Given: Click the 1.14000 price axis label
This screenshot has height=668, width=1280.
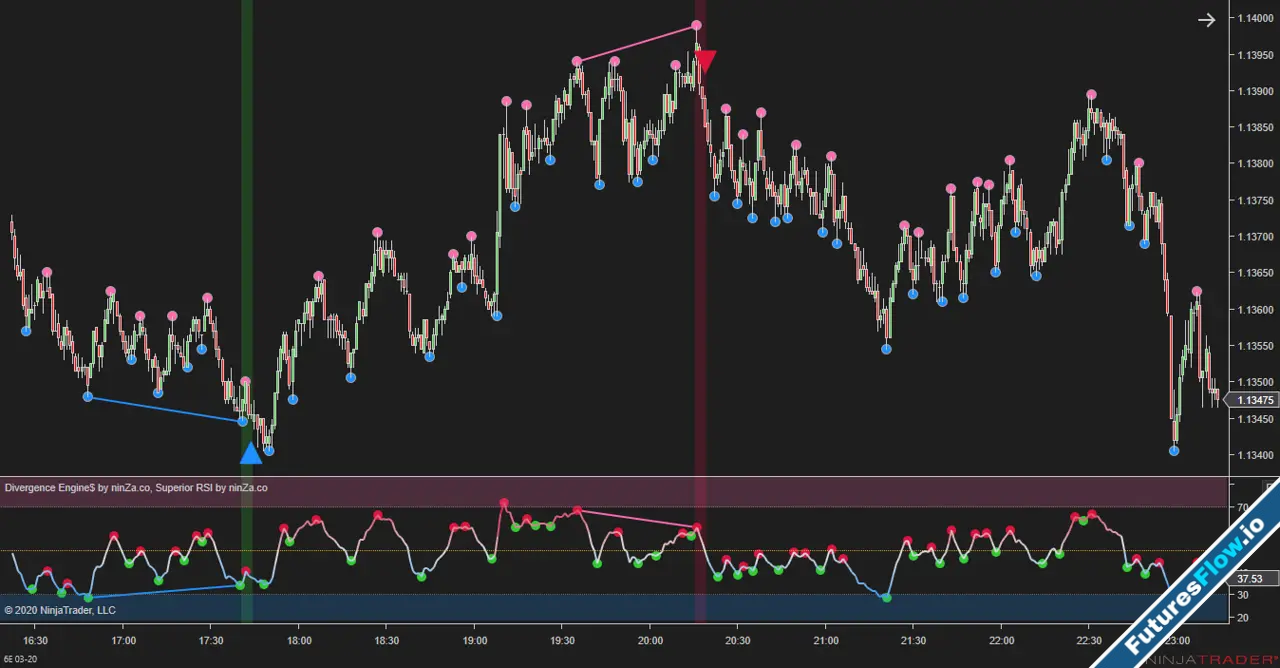Looking at the screenshot, I should [x=1254, y=18].
